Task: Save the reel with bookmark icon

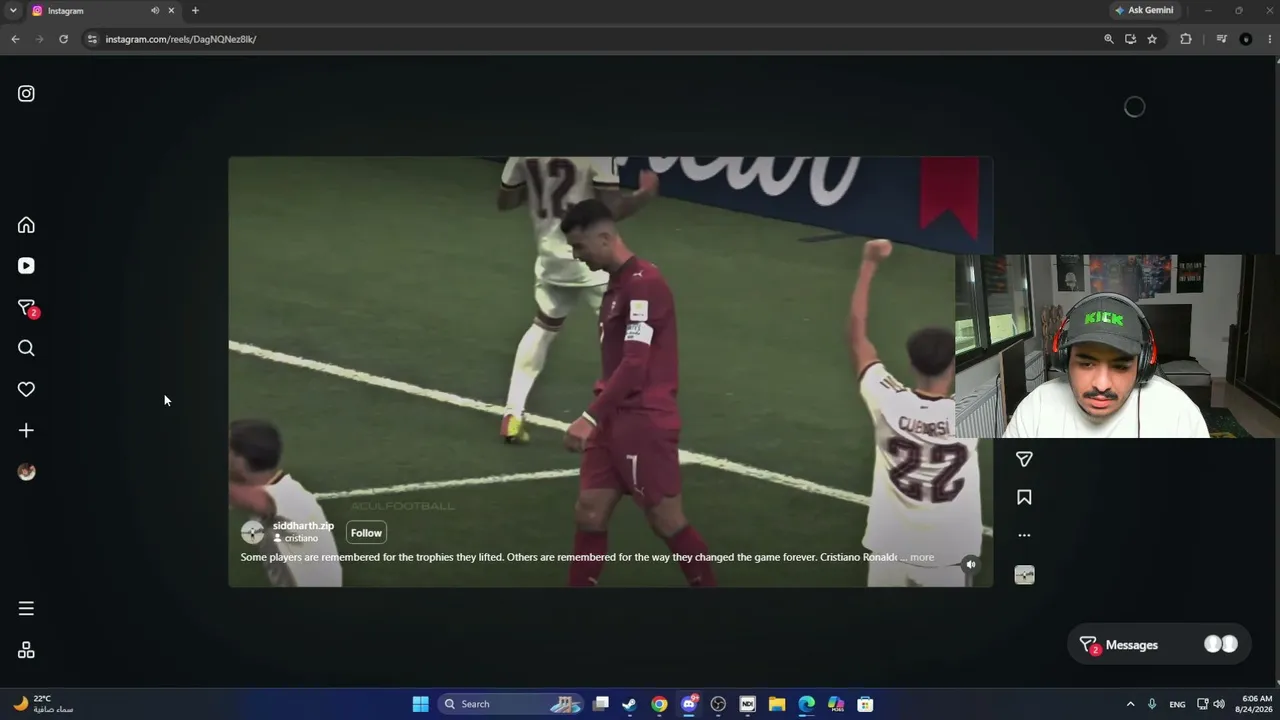Action: (1024, 497)
